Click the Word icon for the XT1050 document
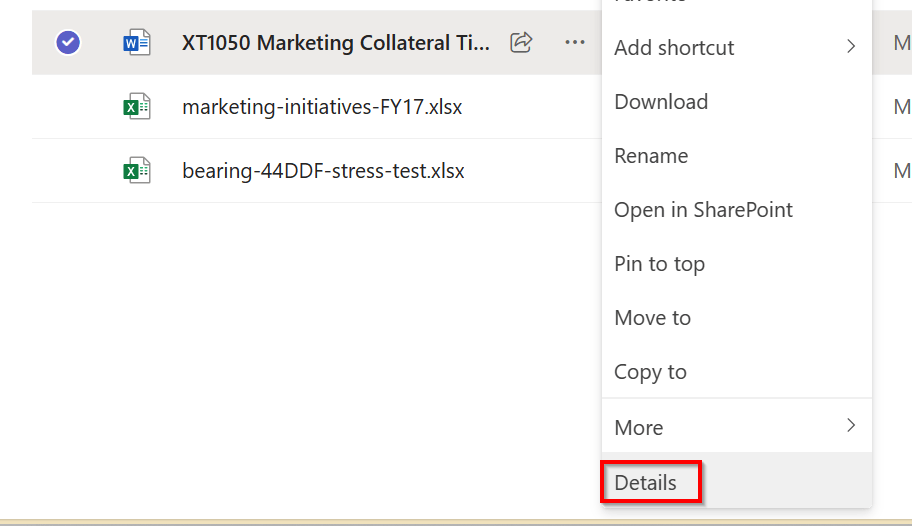Viewport: 912px width, 526px height. pos(136,42)
